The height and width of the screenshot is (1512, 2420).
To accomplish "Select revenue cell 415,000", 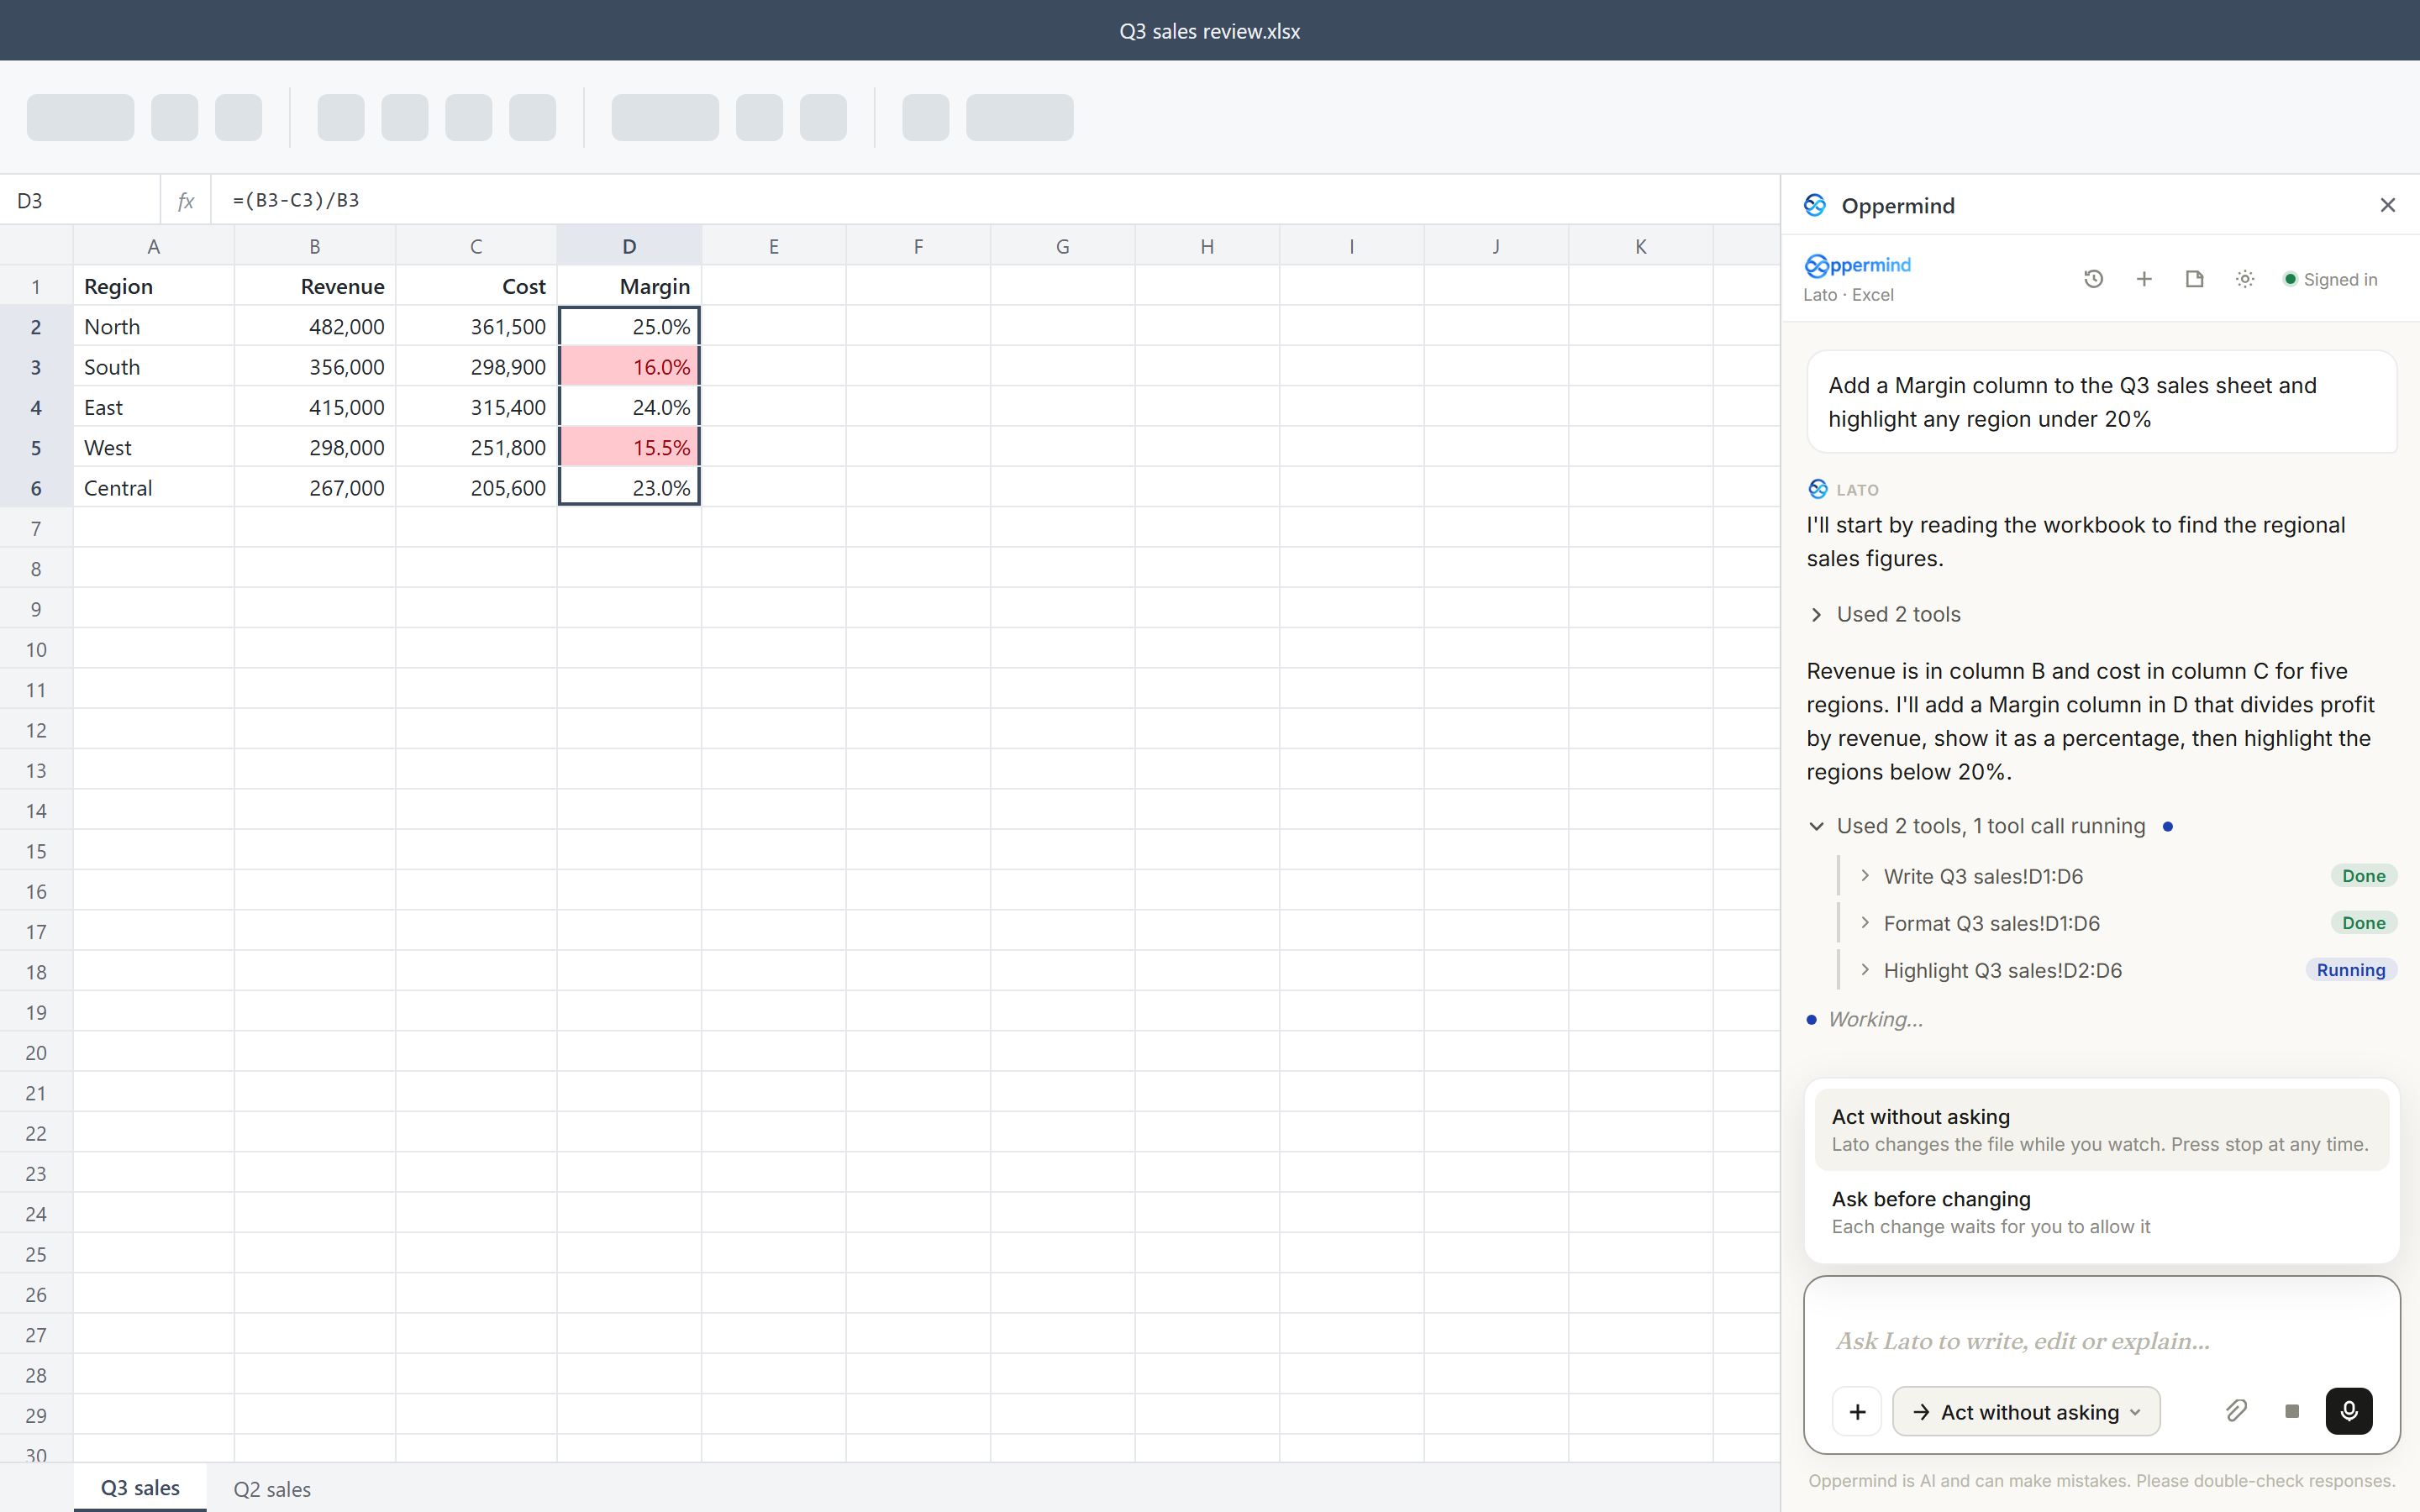I will click(315, 407).
